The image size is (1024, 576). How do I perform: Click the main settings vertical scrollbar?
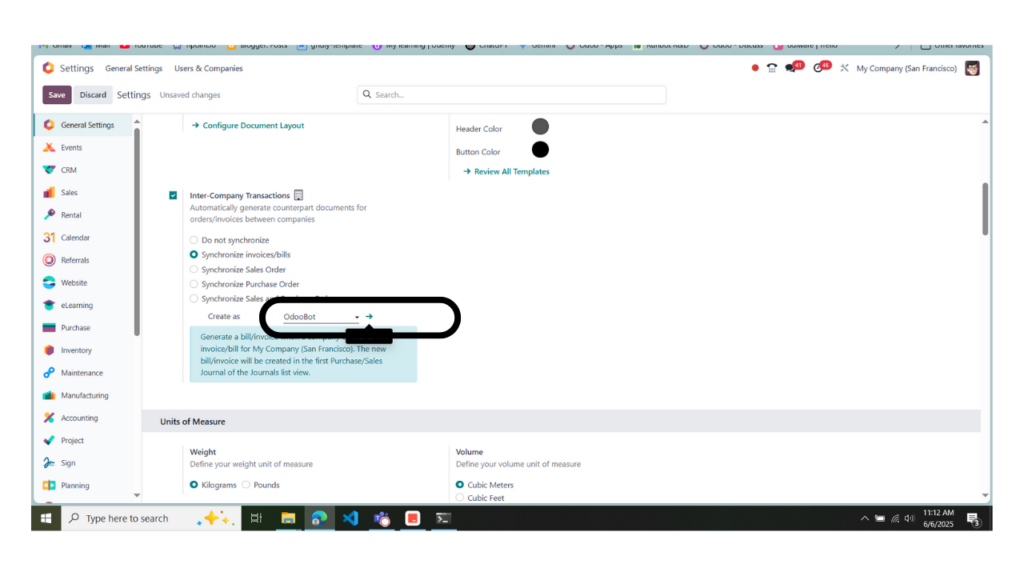point(985,209)
